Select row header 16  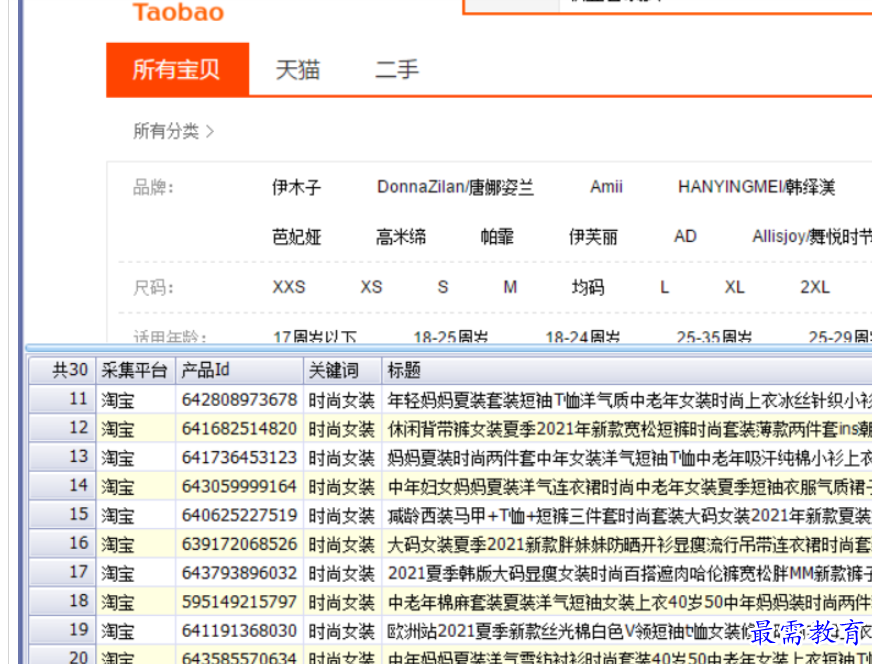62,544
